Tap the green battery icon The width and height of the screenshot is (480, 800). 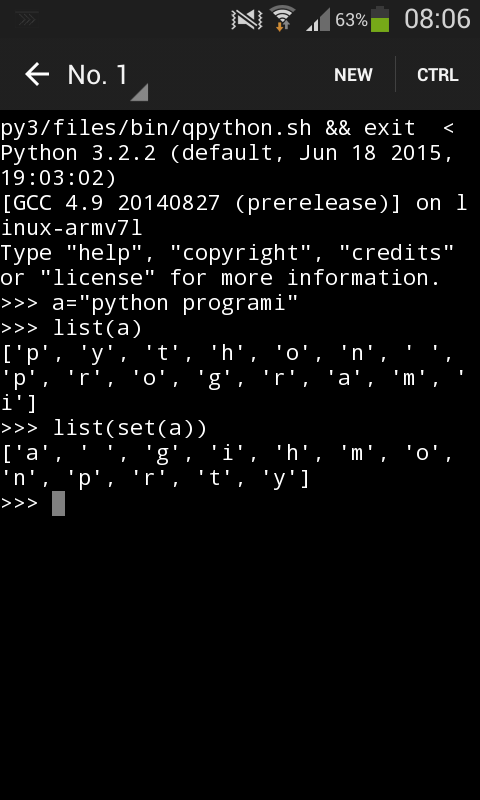380,19
